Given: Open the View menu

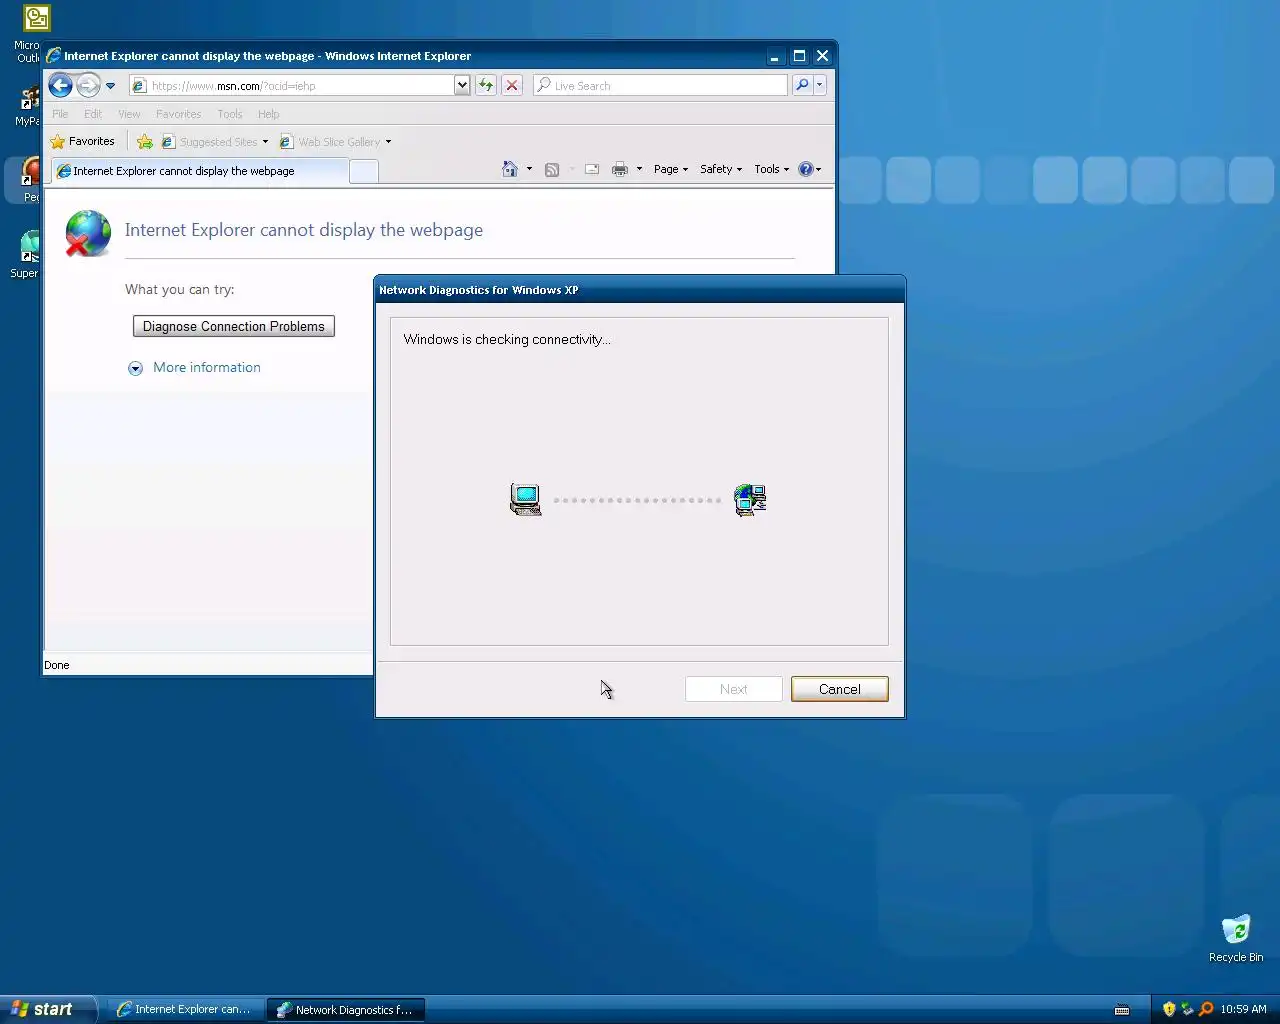Looking at the screenshot, I should (129, 114).
